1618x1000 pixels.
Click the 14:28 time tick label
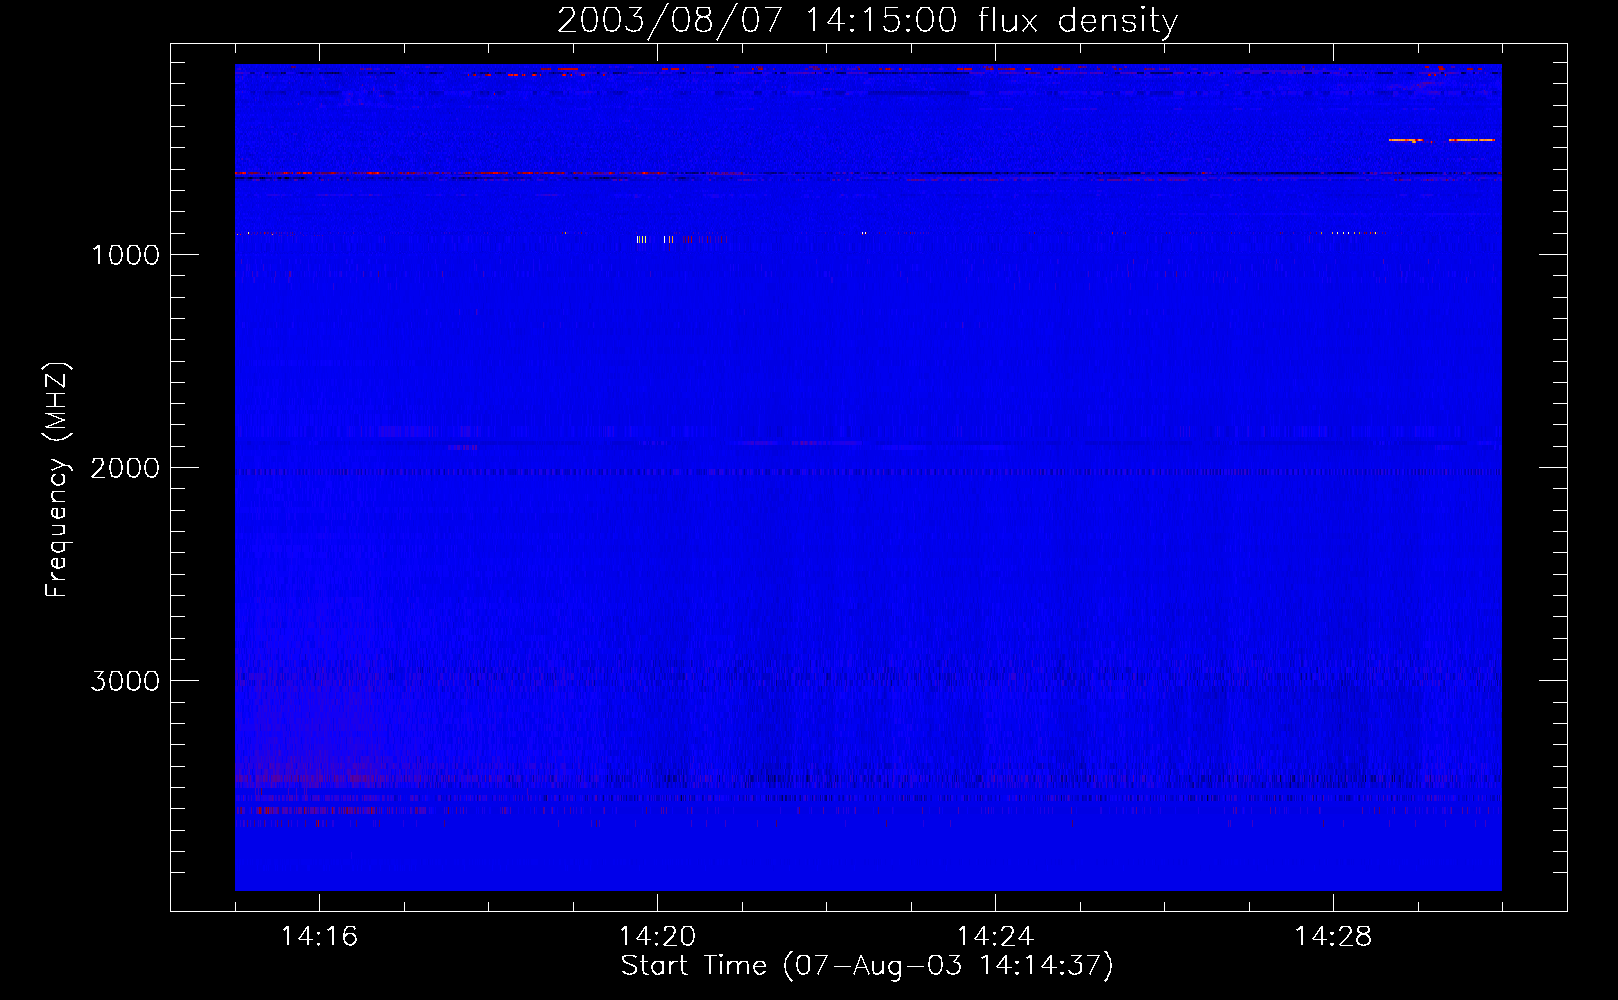(1333, 936)
